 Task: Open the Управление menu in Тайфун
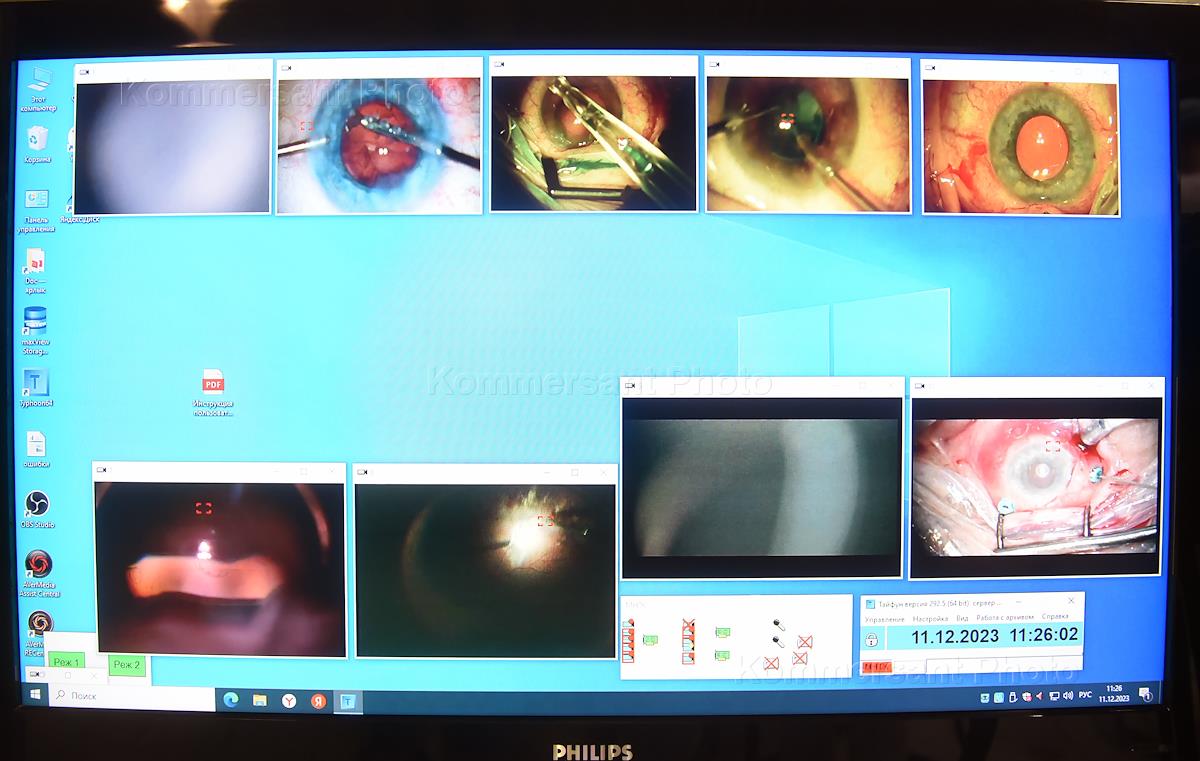885,618
